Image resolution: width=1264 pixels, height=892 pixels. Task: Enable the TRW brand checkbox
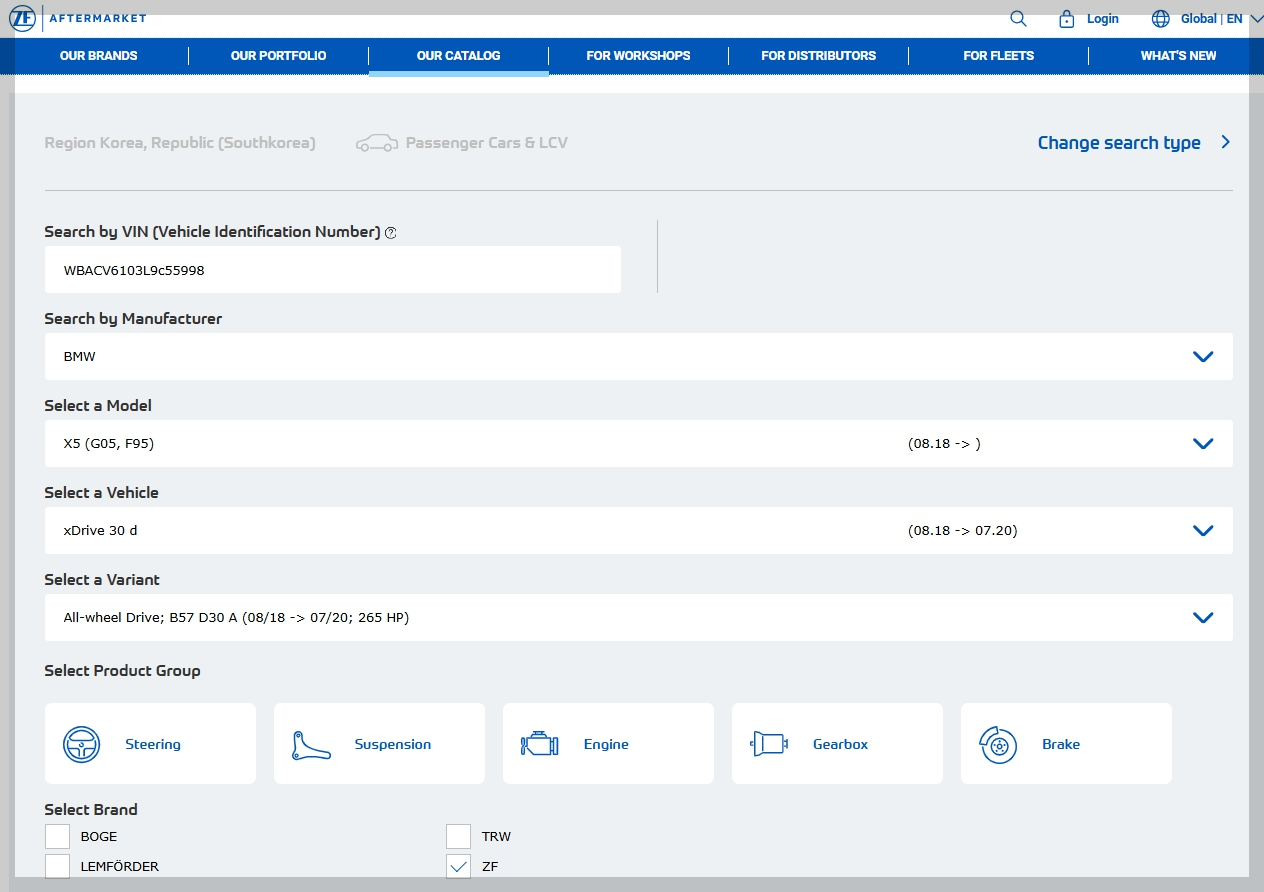click(x=458, y=836)
